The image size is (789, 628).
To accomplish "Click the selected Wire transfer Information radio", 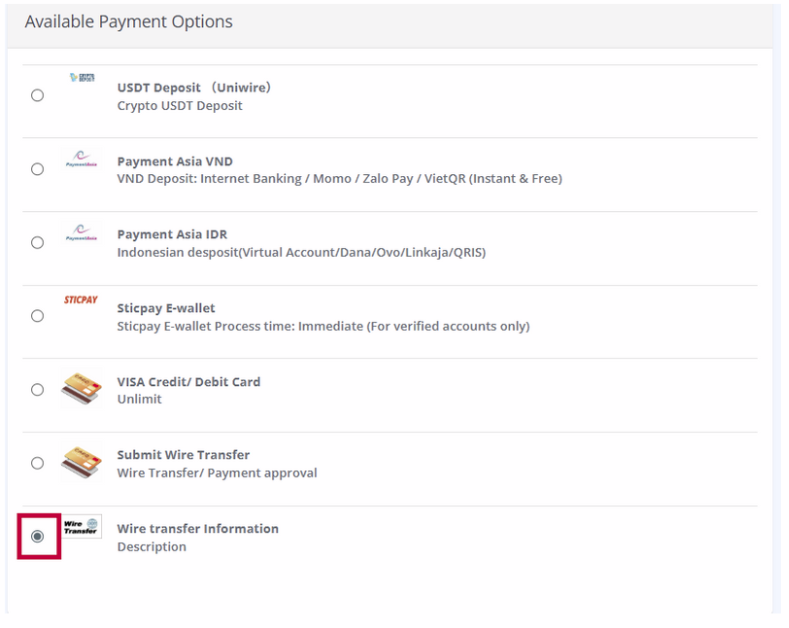I will click(x=37, y=537).
